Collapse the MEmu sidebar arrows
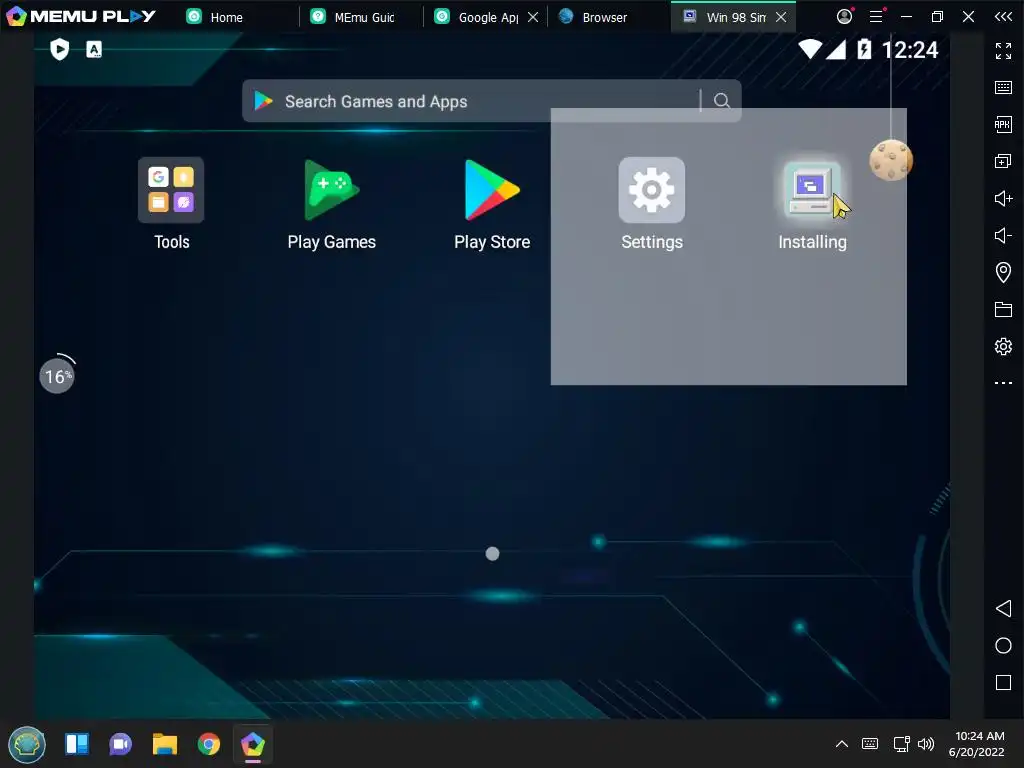Screen dimensions: 1024x768 (1003, 17)
